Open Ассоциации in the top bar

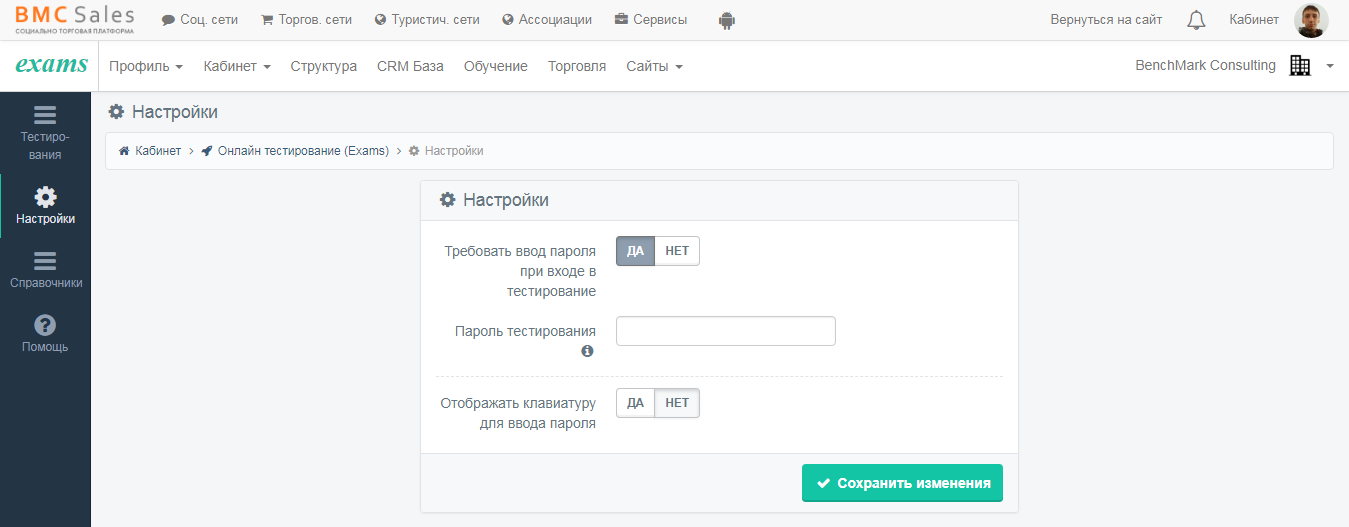(x=547, y=20)
